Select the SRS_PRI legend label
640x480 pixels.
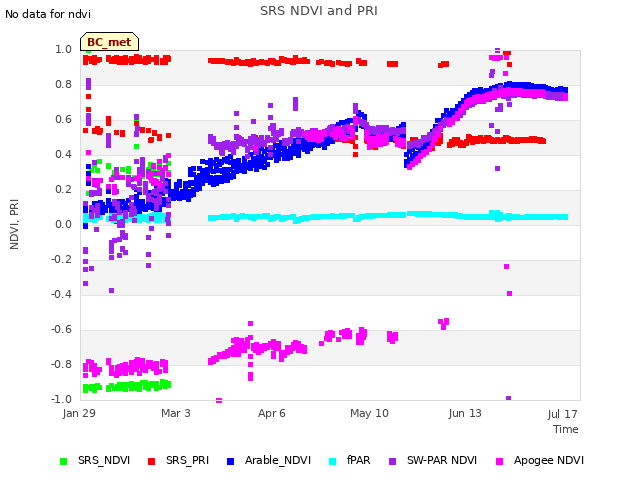187,460
